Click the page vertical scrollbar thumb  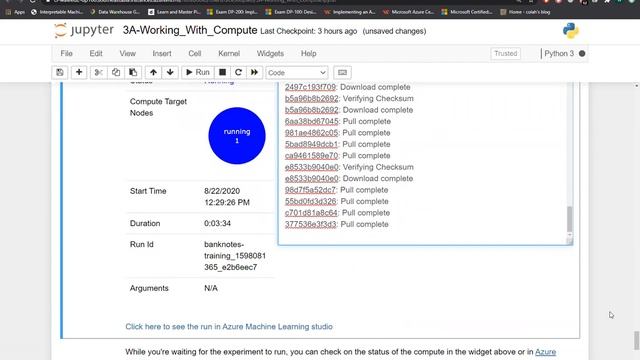[636, 340]
